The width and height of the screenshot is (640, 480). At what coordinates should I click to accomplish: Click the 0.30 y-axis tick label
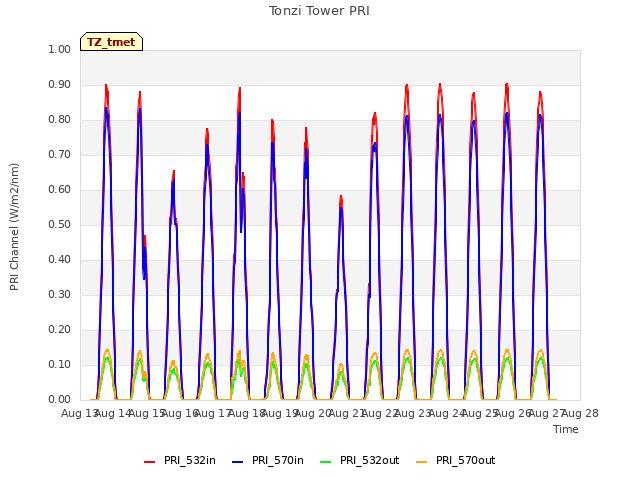tap(60, 294)
